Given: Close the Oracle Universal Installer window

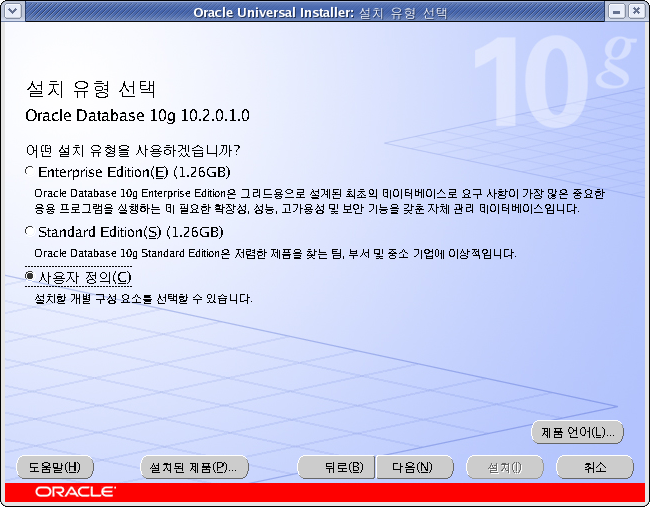Looking at the screenshot, I should point(636,11).
